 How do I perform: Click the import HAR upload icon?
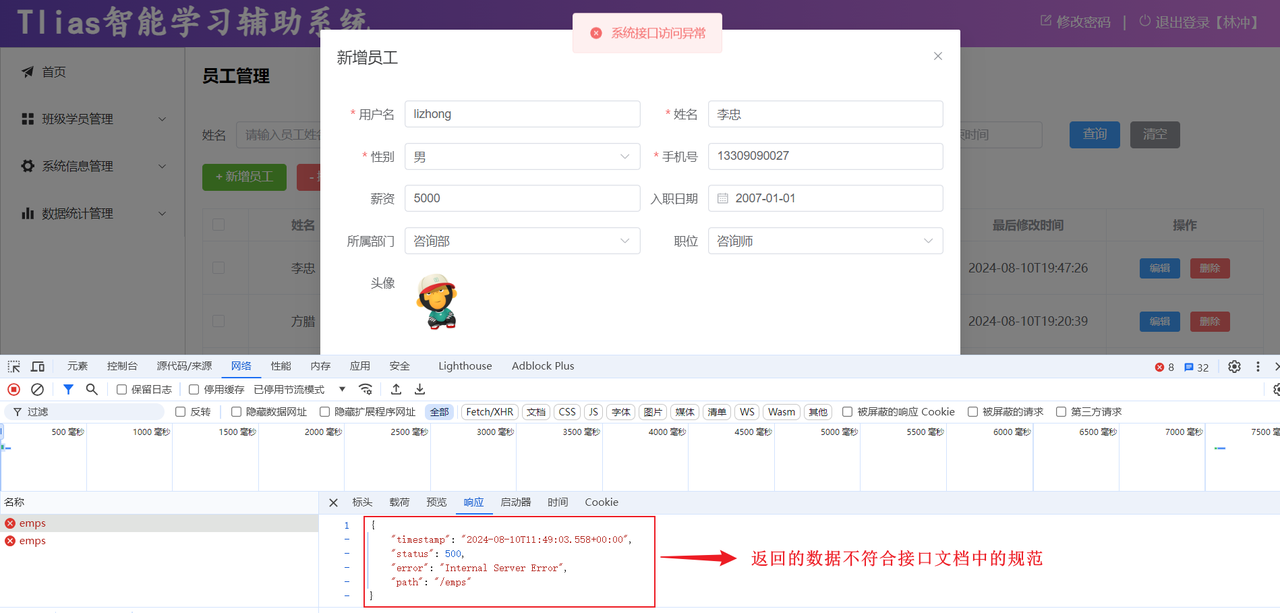pos(396,389)
